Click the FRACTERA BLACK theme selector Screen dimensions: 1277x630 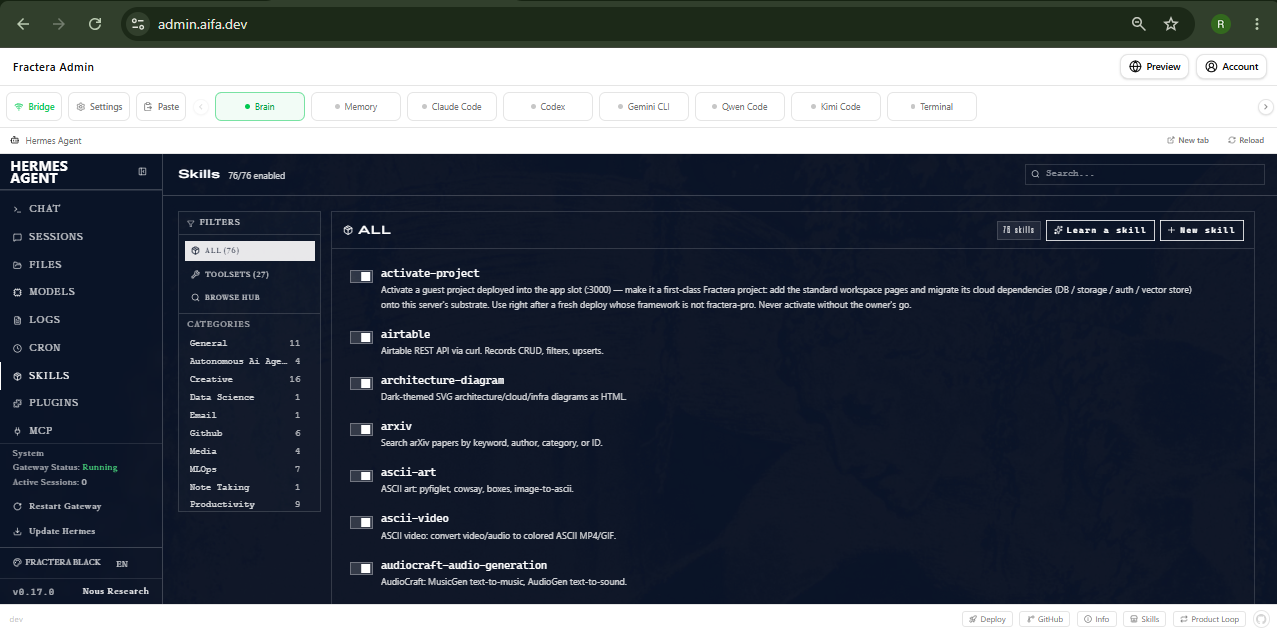[x=56, y=563]
